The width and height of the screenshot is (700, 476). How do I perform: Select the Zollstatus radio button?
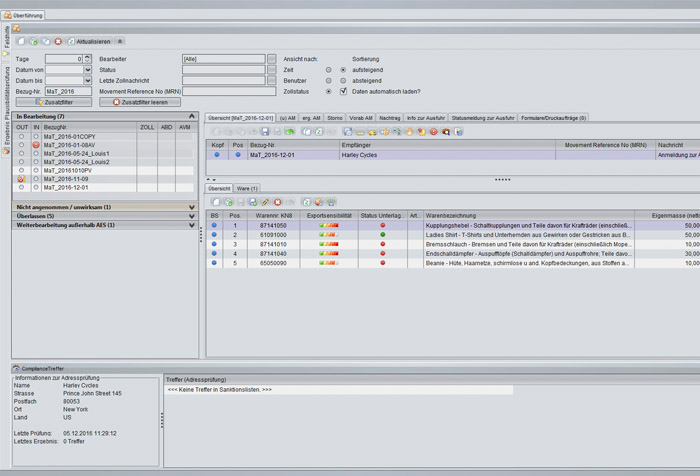(329, 92)
